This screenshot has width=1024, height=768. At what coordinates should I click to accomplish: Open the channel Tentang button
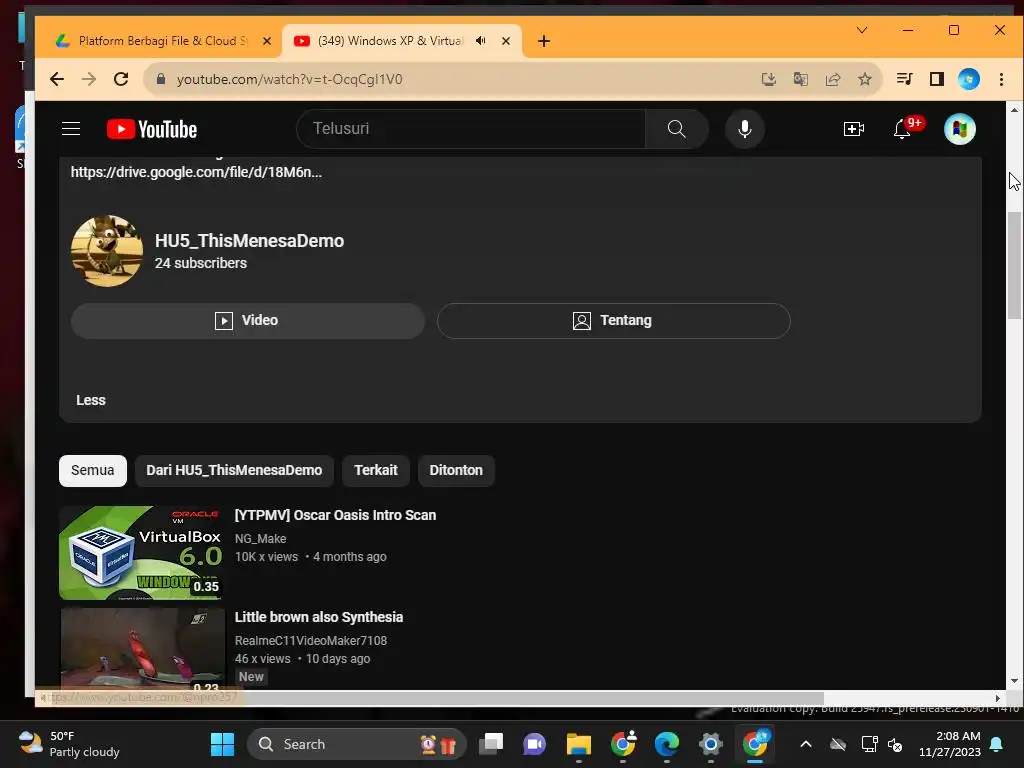613,320
